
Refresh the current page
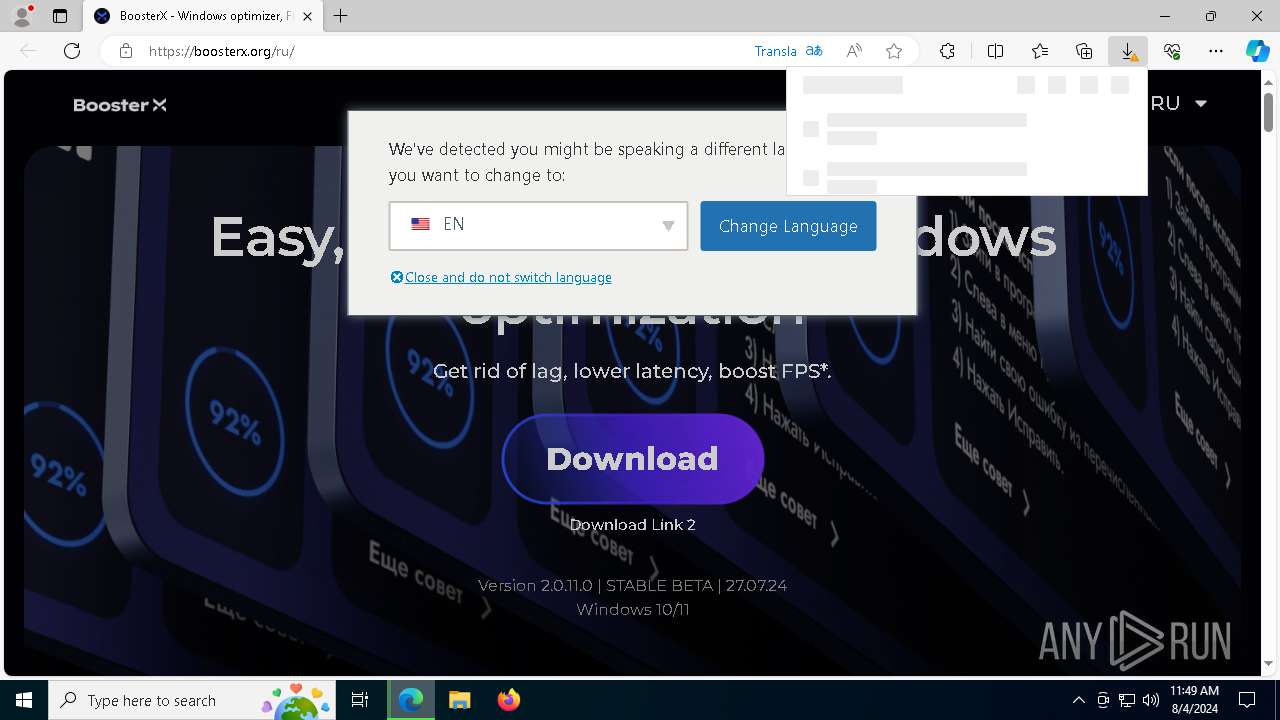(72, 51)
